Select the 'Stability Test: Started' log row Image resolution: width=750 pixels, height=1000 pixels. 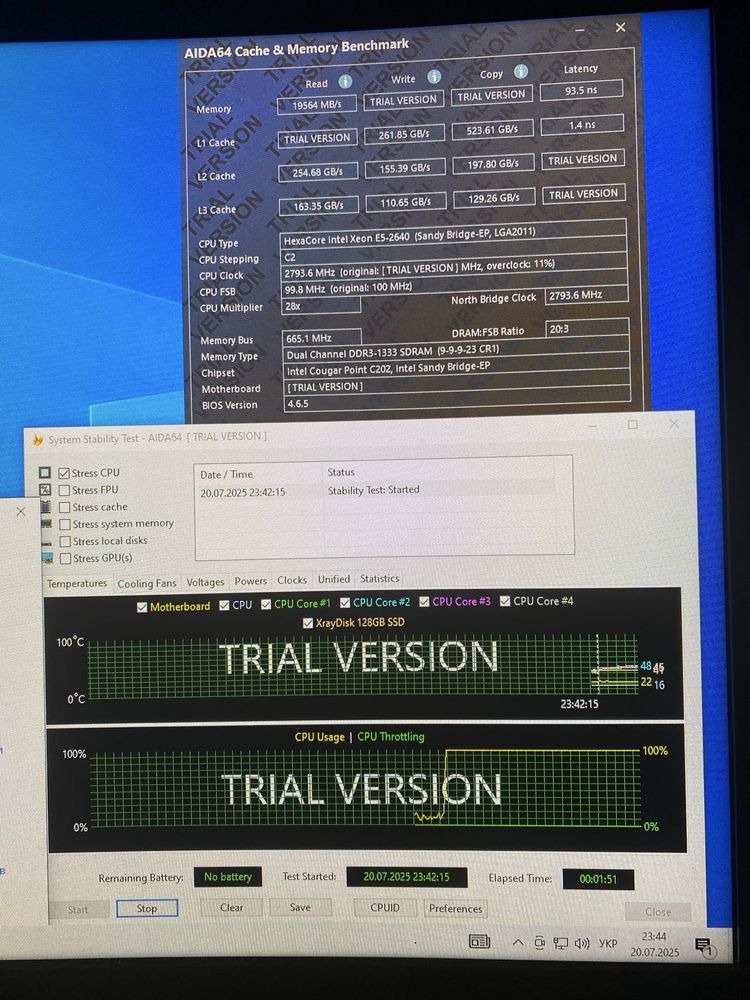tap(376, 491)
